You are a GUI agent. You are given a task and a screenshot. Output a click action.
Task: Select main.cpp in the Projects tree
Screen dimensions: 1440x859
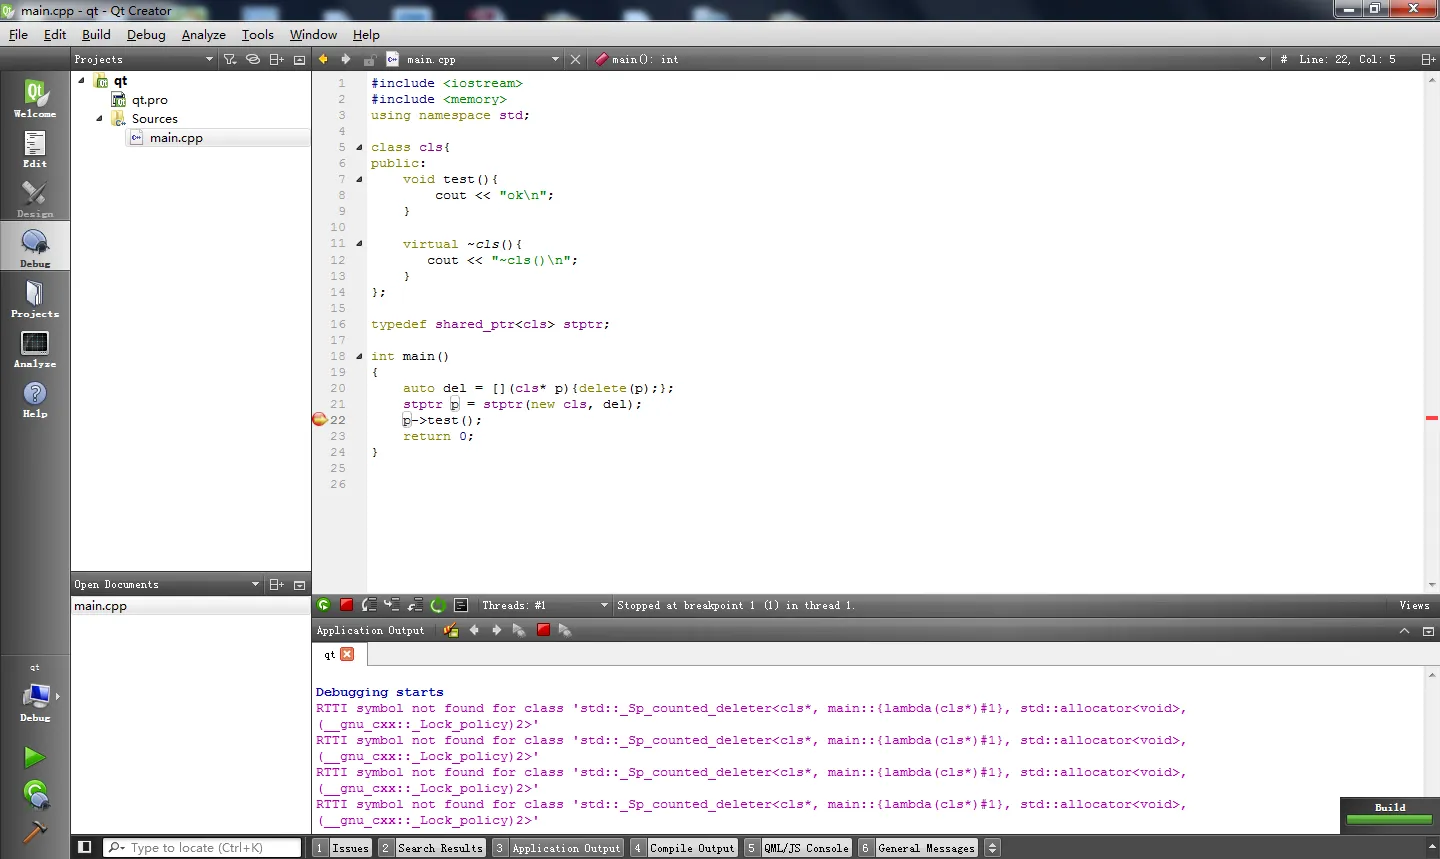click(x=176, y=138)
